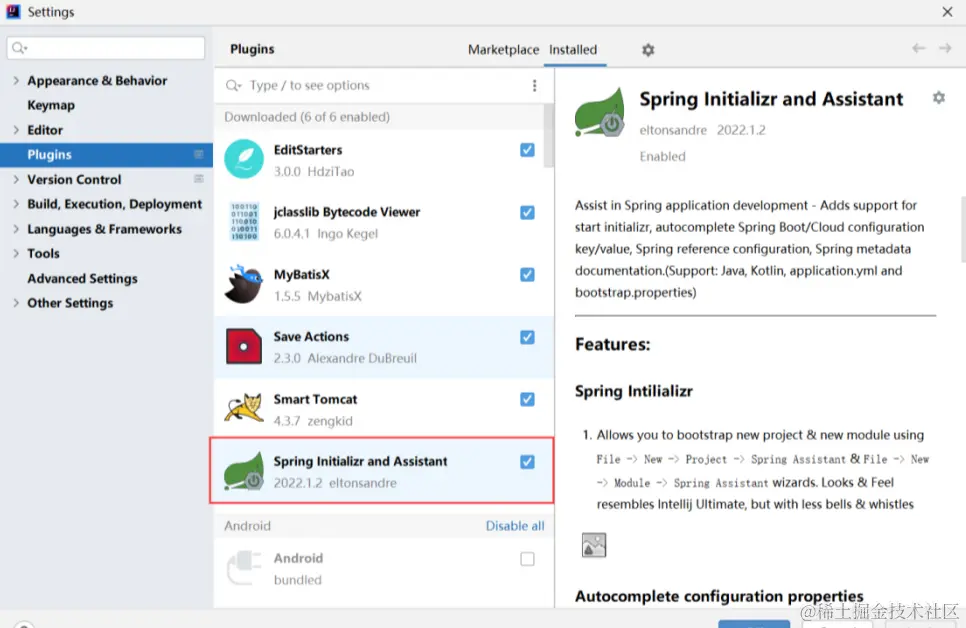The height and width of the screenshot is (628, 966).
Task: Click the Save Actions plugin icon
Action: point(244,346)
